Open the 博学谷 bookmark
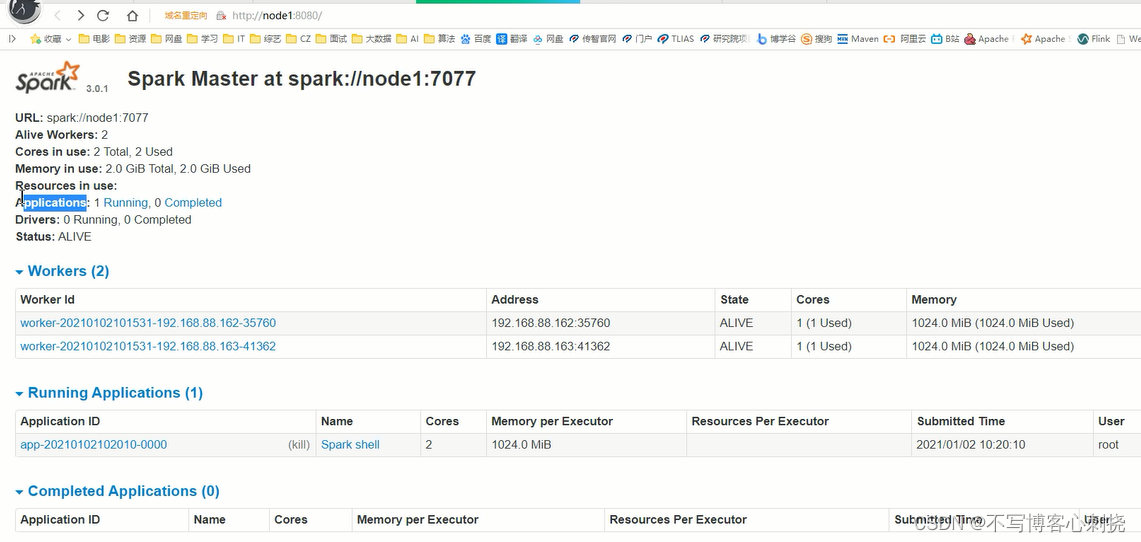1141x542 pixels. [776, 39]
